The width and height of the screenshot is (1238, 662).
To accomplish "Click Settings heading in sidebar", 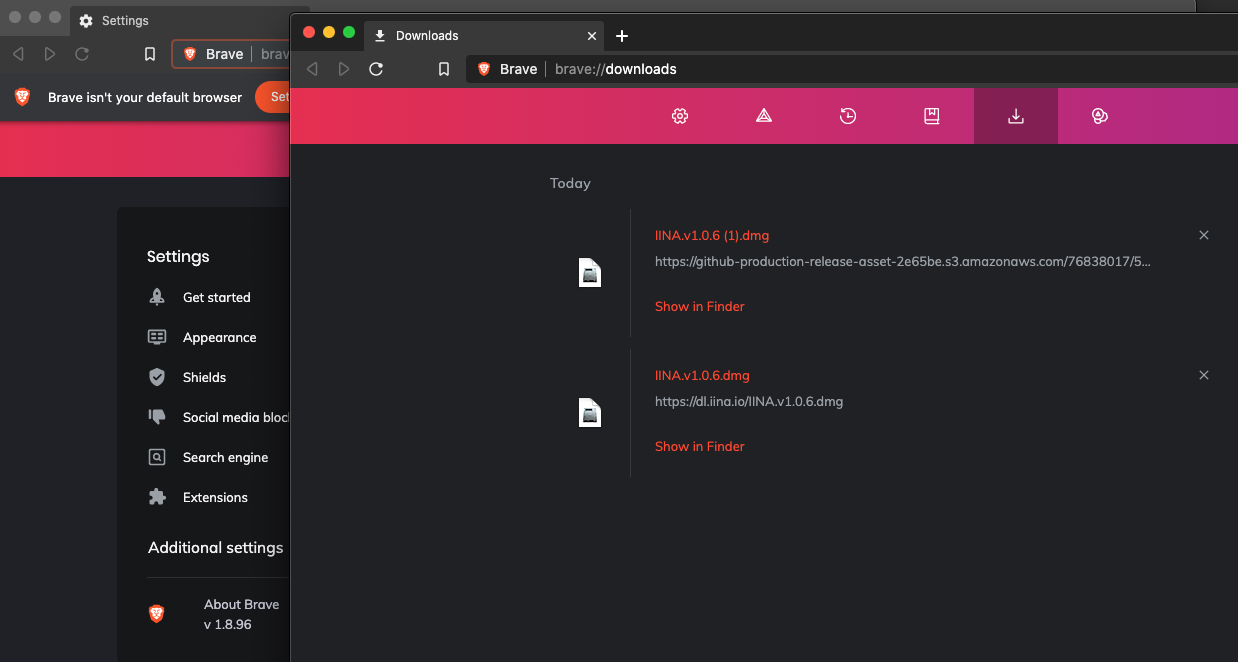I will (x=178, y=256).
